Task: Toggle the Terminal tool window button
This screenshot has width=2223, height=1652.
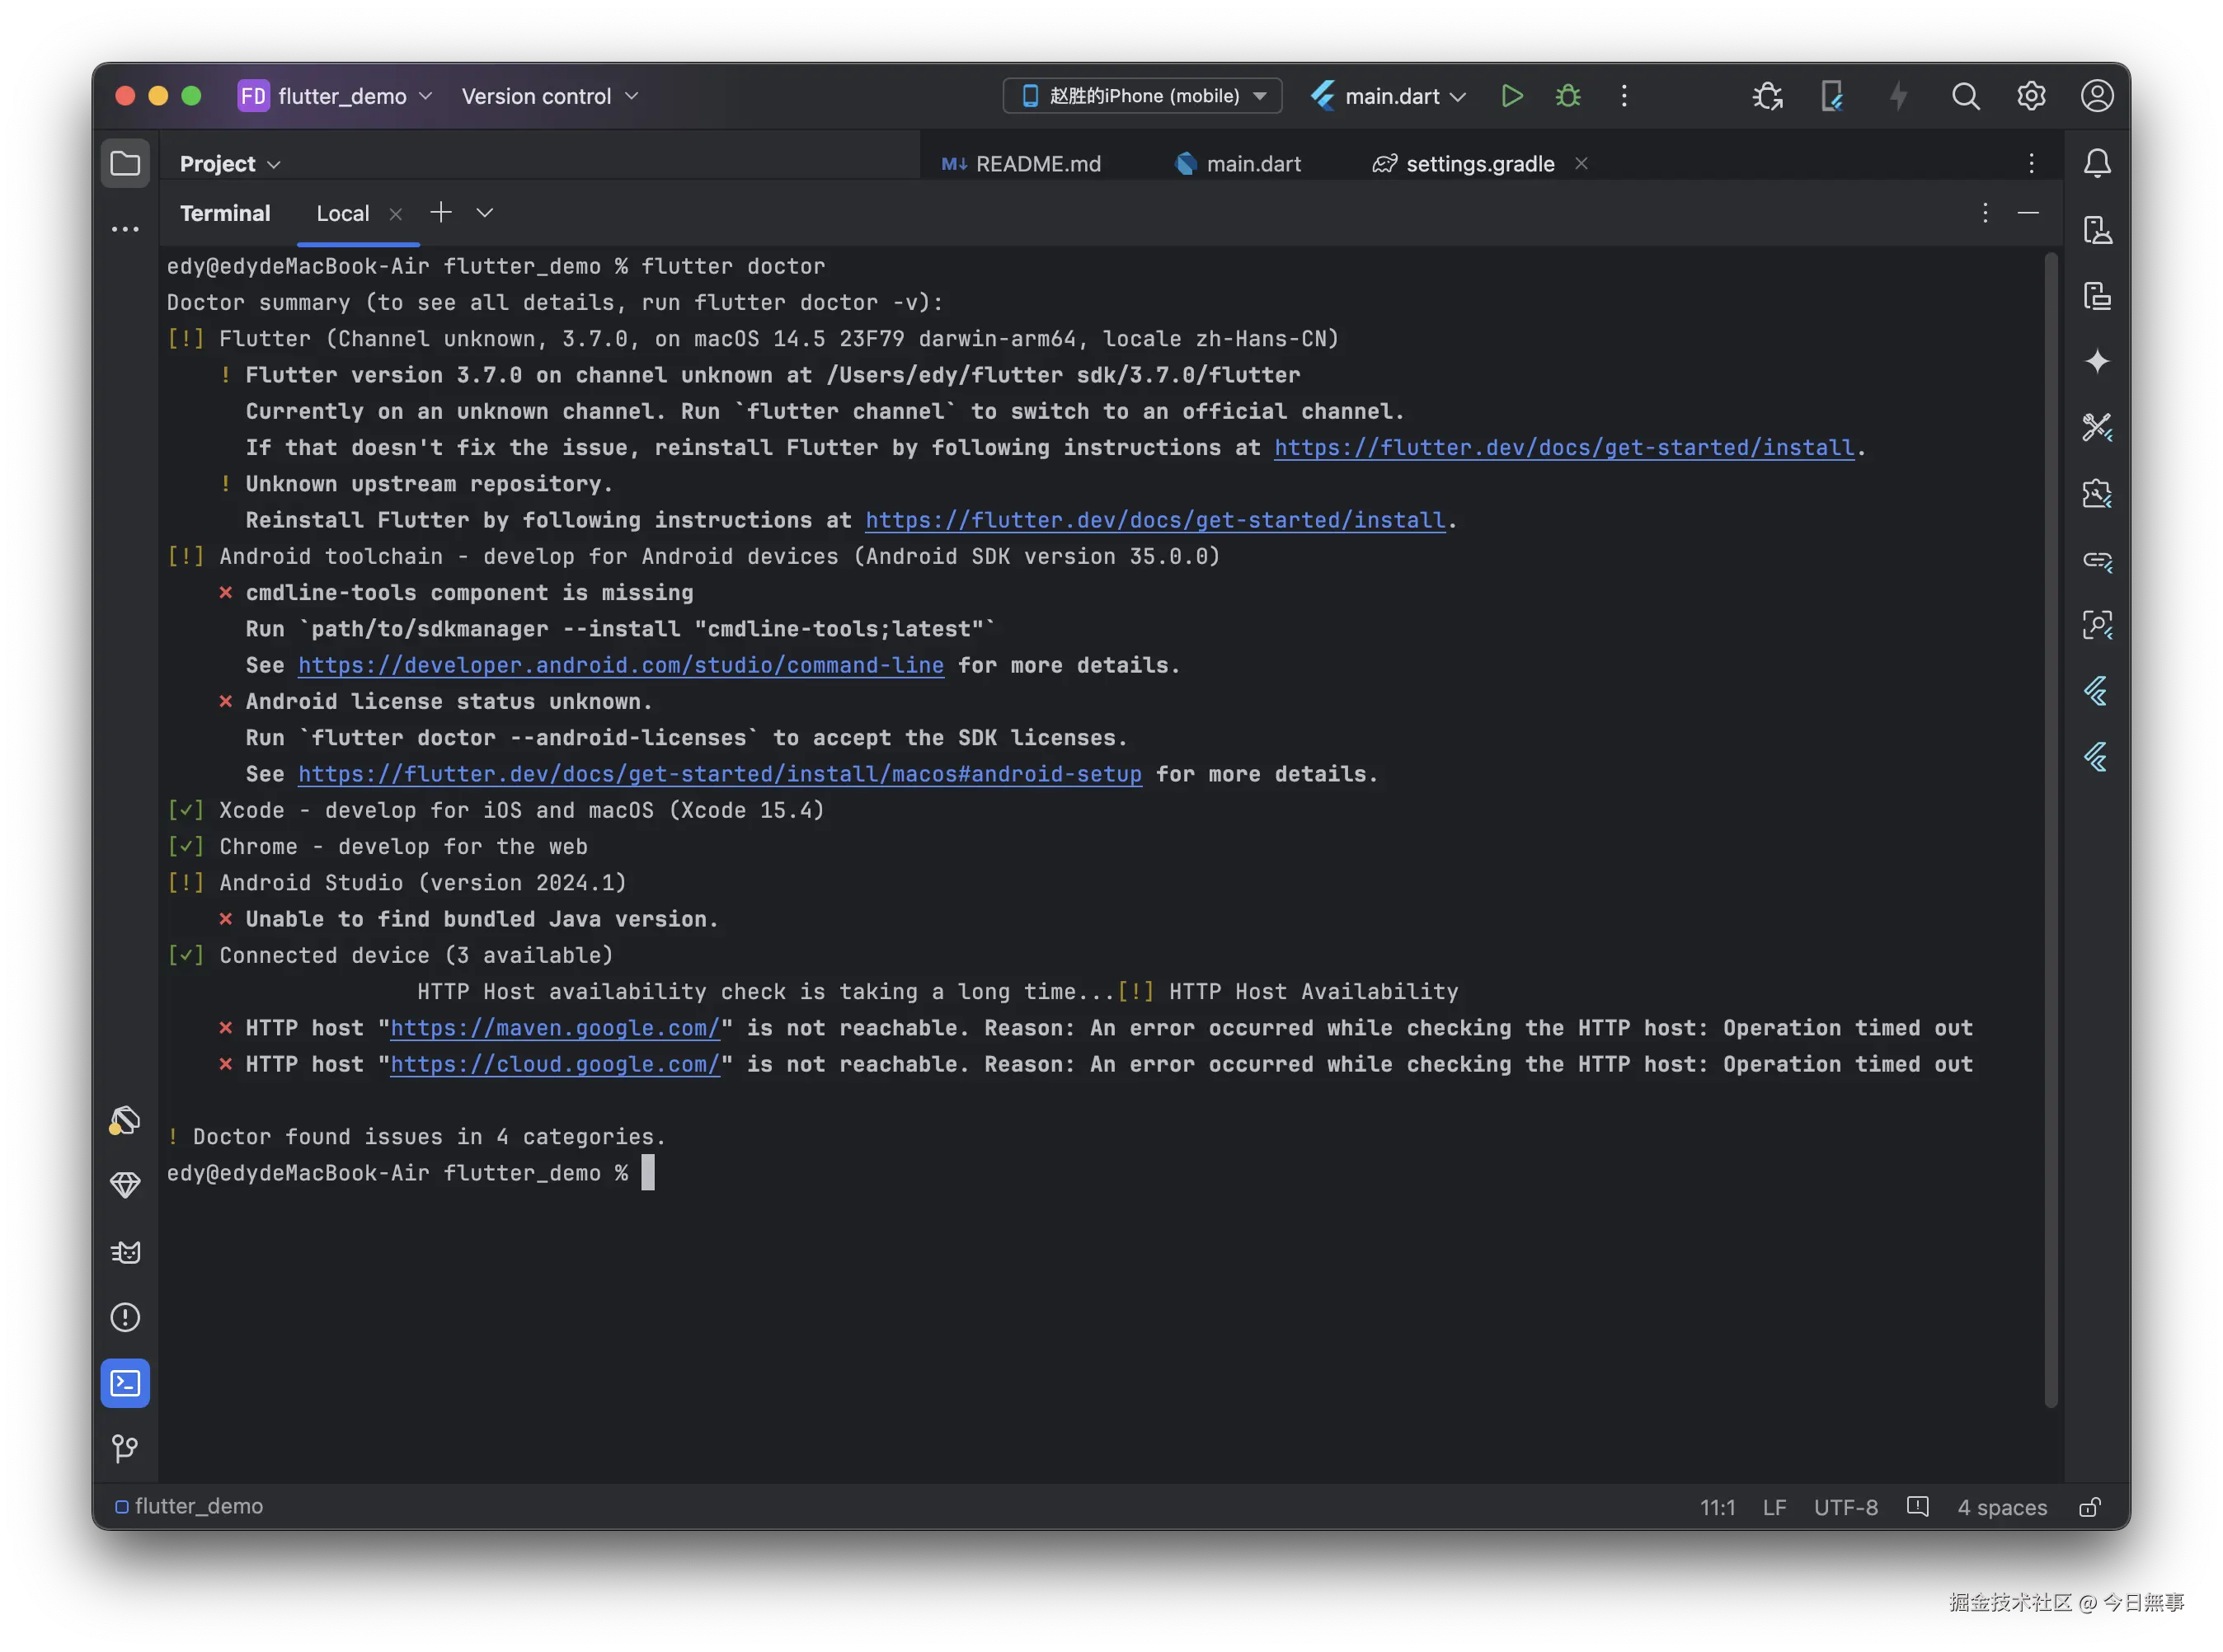Action: pyautogui.click(x=125, y=1383)
